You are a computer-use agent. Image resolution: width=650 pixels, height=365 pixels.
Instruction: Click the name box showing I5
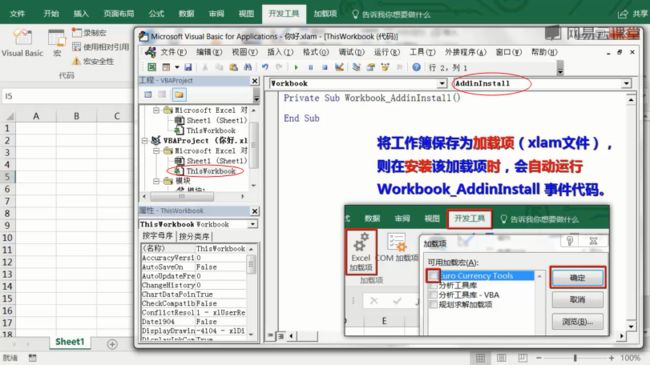click(x=66, y=96)
